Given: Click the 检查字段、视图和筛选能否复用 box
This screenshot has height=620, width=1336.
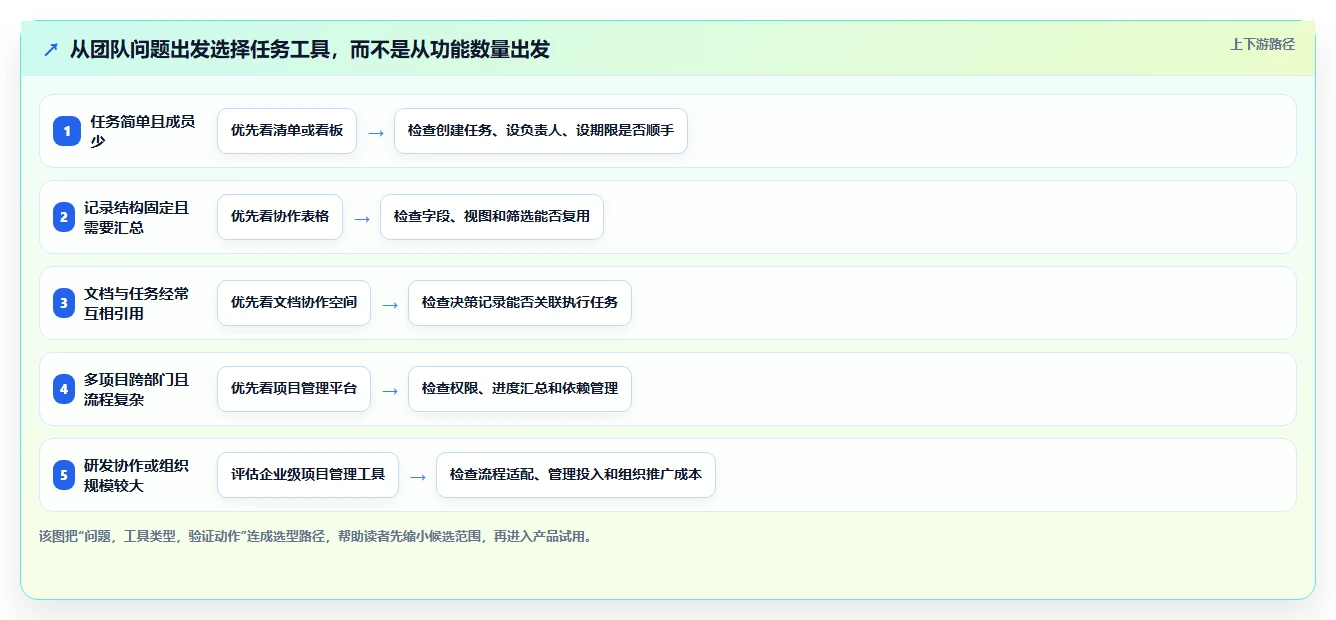Looking at the screenshot, I should point(492,217).
